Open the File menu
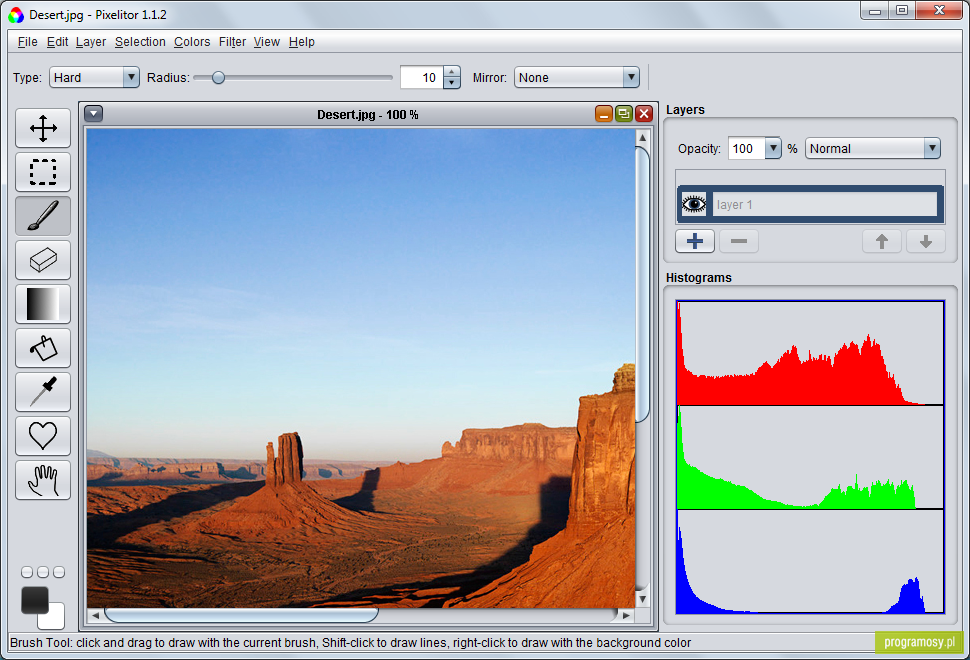 (27, 41)
